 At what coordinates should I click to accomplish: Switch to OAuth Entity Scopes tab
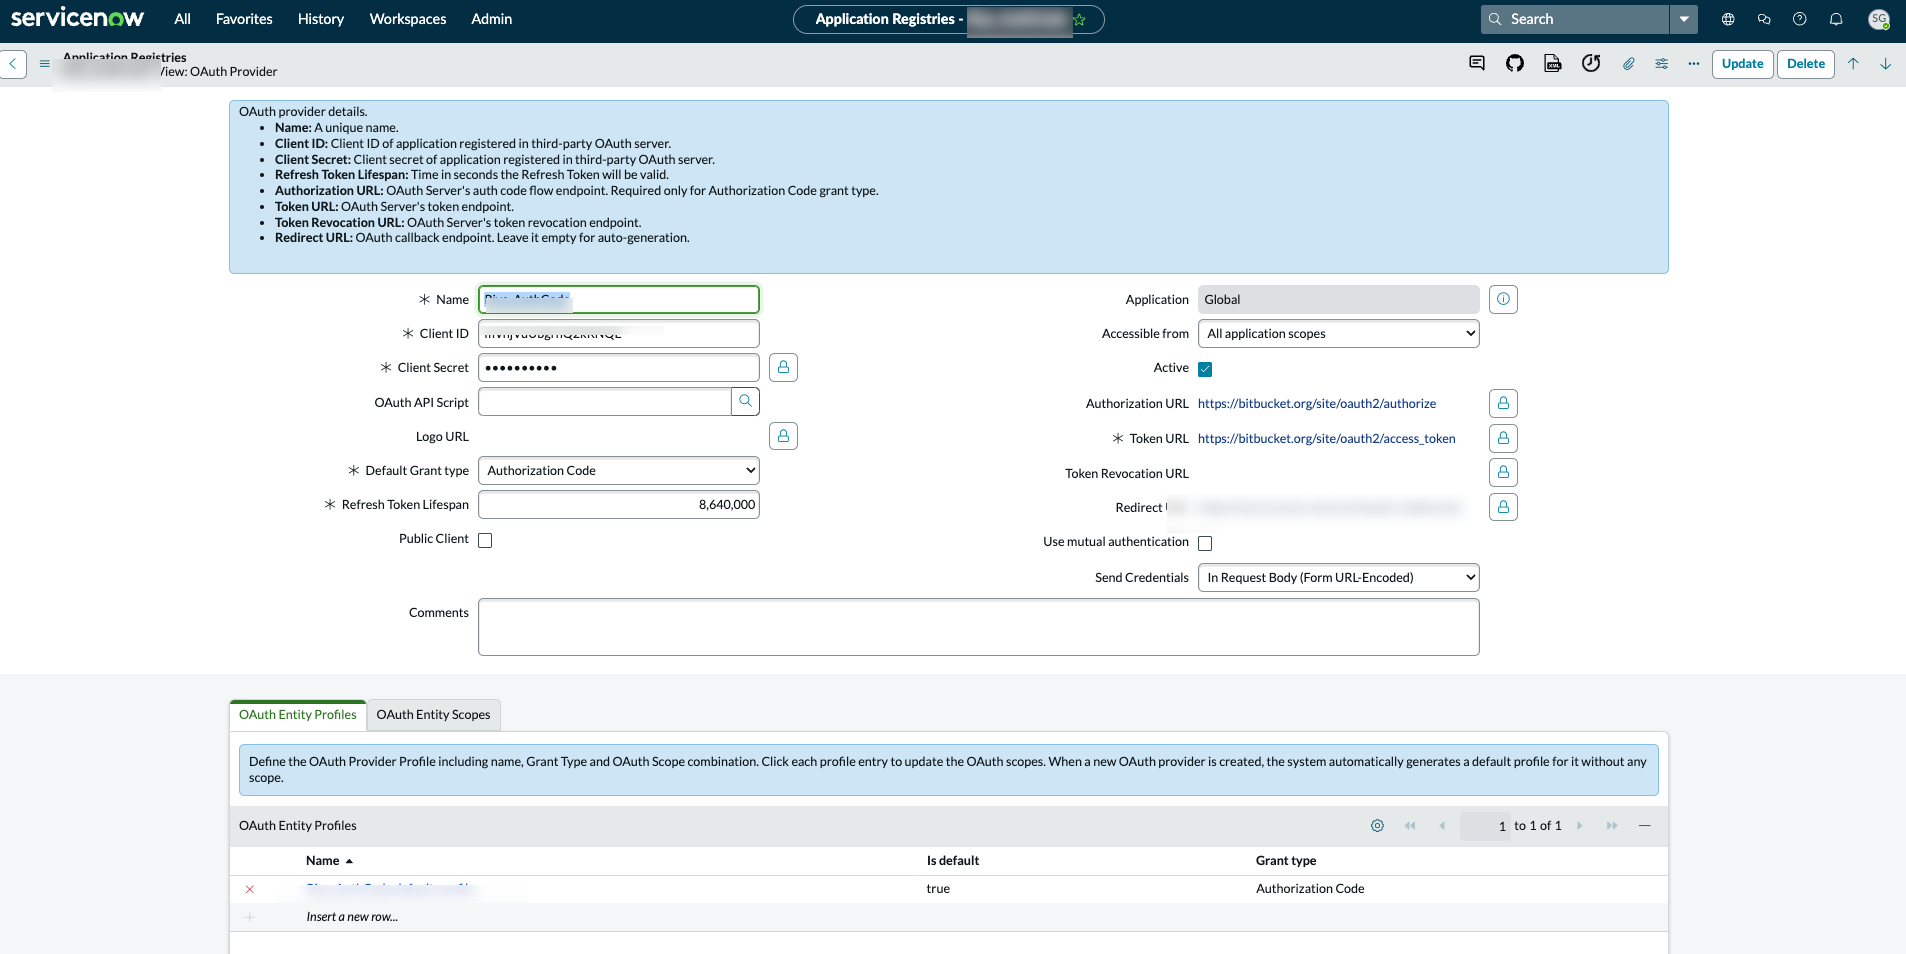[x=433, y=715]
